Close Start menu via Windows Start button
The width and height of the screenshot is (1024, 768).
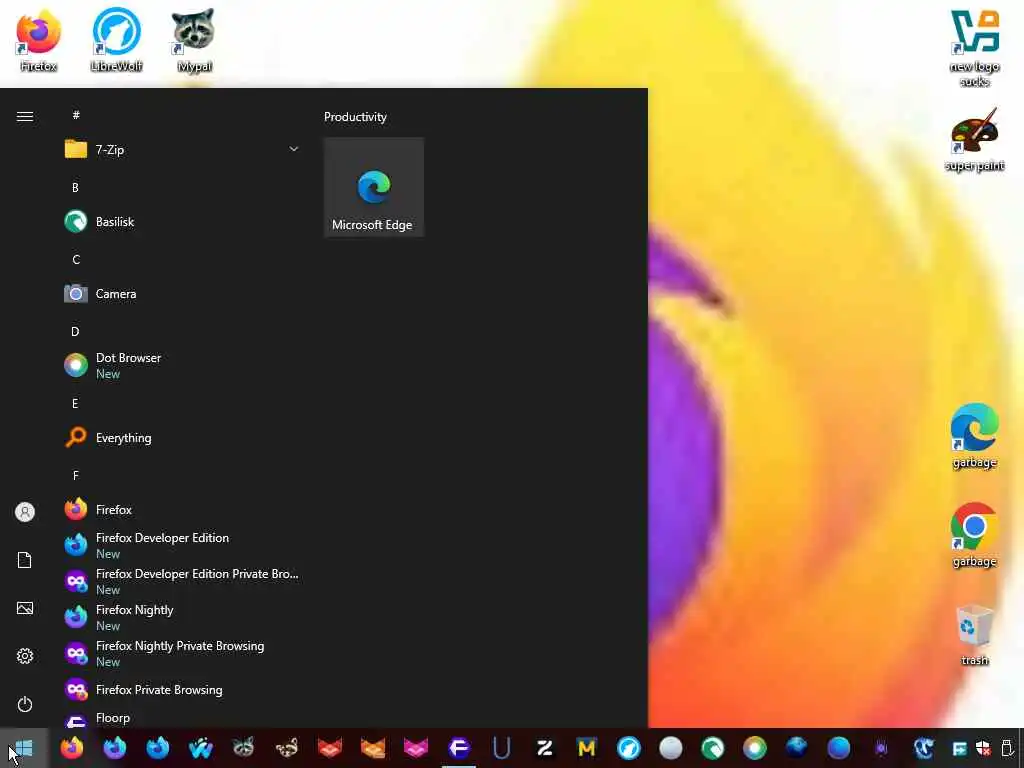coord(24,748)
